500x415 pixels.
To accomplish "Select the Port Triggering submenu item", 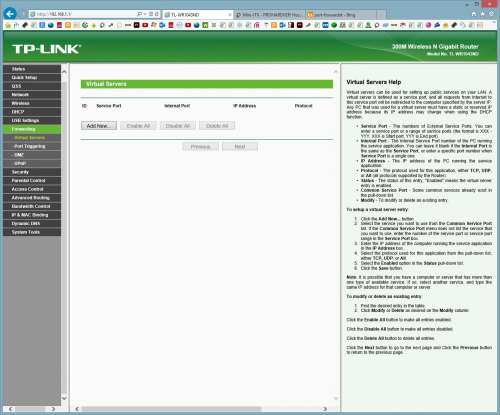I will pyautogui.click(x=32, y=146).
